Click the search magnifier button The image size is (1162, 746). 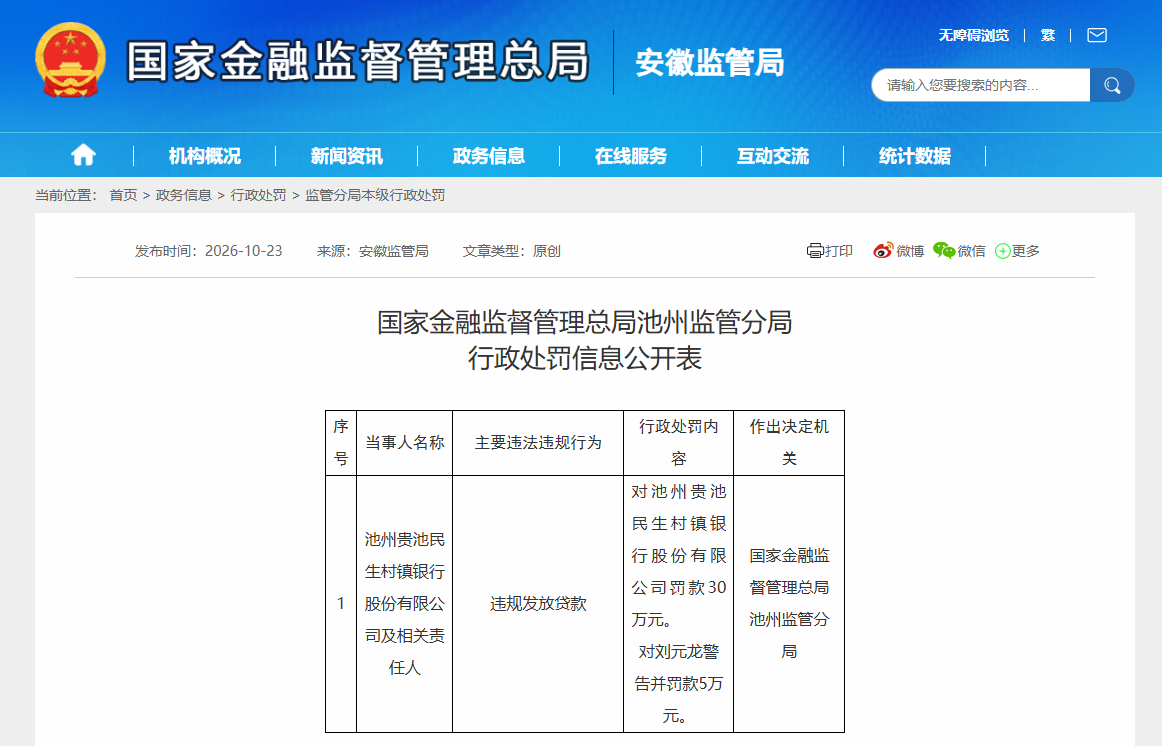[x=1112, y=85]
